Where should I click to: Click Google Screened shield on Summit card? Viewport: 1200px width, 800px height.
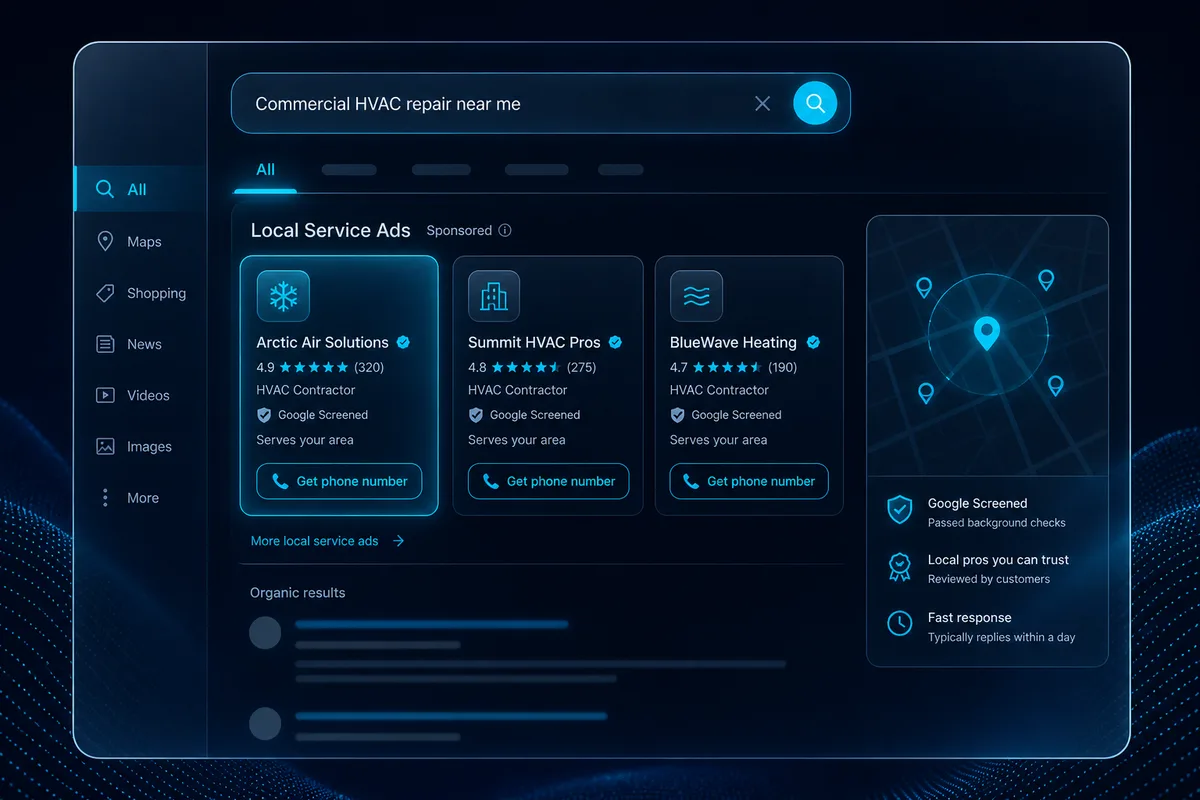coord(476,415)
